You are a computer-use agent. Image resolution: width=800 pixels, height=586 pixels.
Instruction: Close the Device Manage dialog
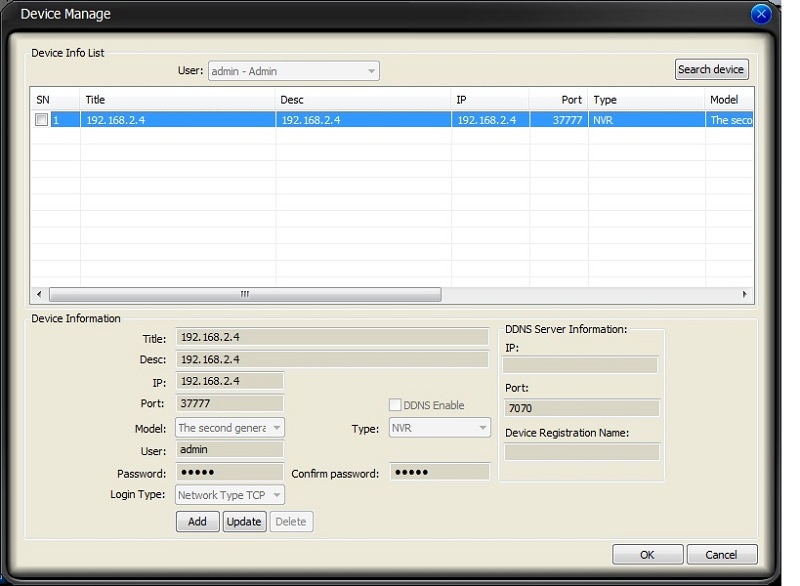click(x=761, y=14)
